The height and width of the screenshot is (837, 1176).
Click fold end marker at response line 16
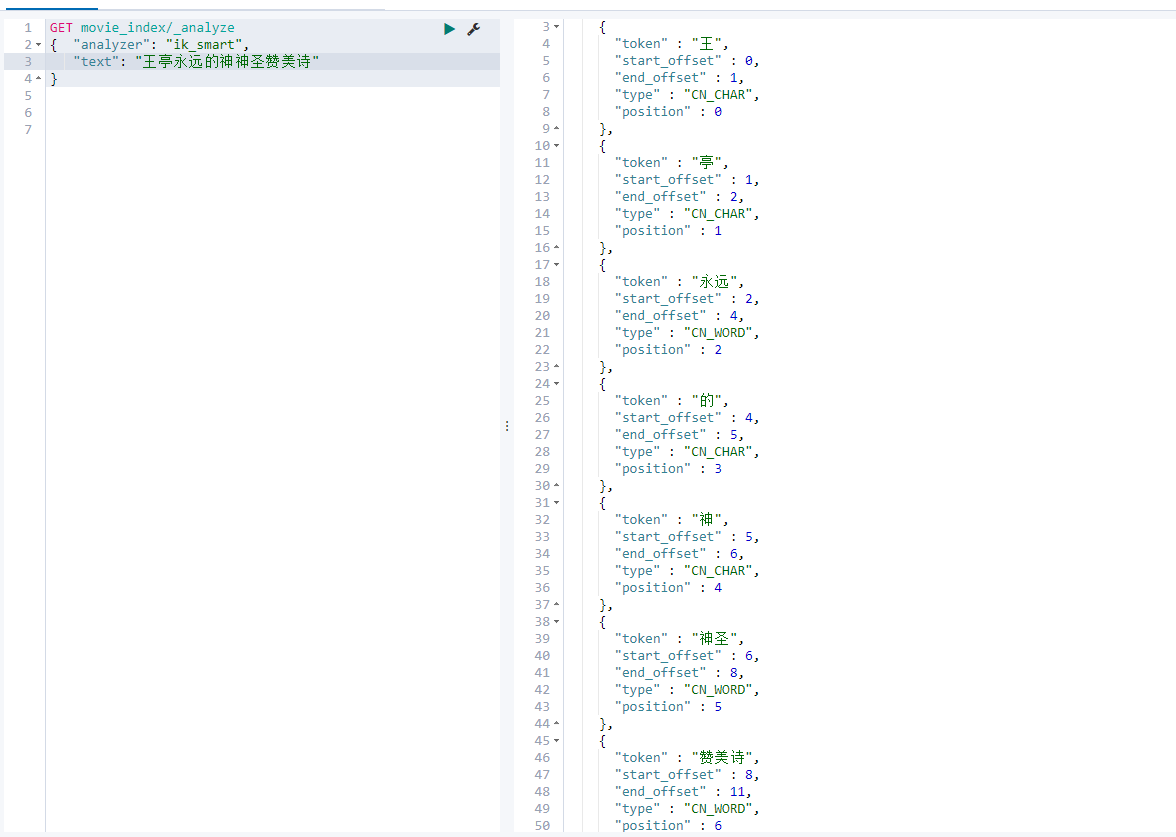point(556,248)
